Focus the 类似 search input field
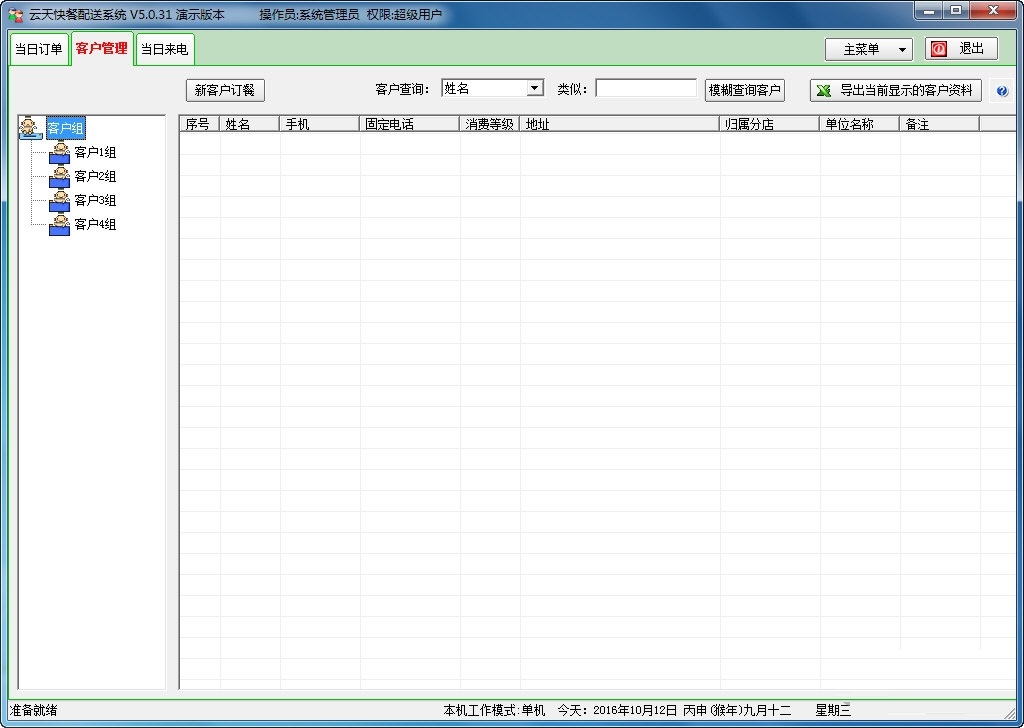The image size is (1024, 728). coord(646,88)
